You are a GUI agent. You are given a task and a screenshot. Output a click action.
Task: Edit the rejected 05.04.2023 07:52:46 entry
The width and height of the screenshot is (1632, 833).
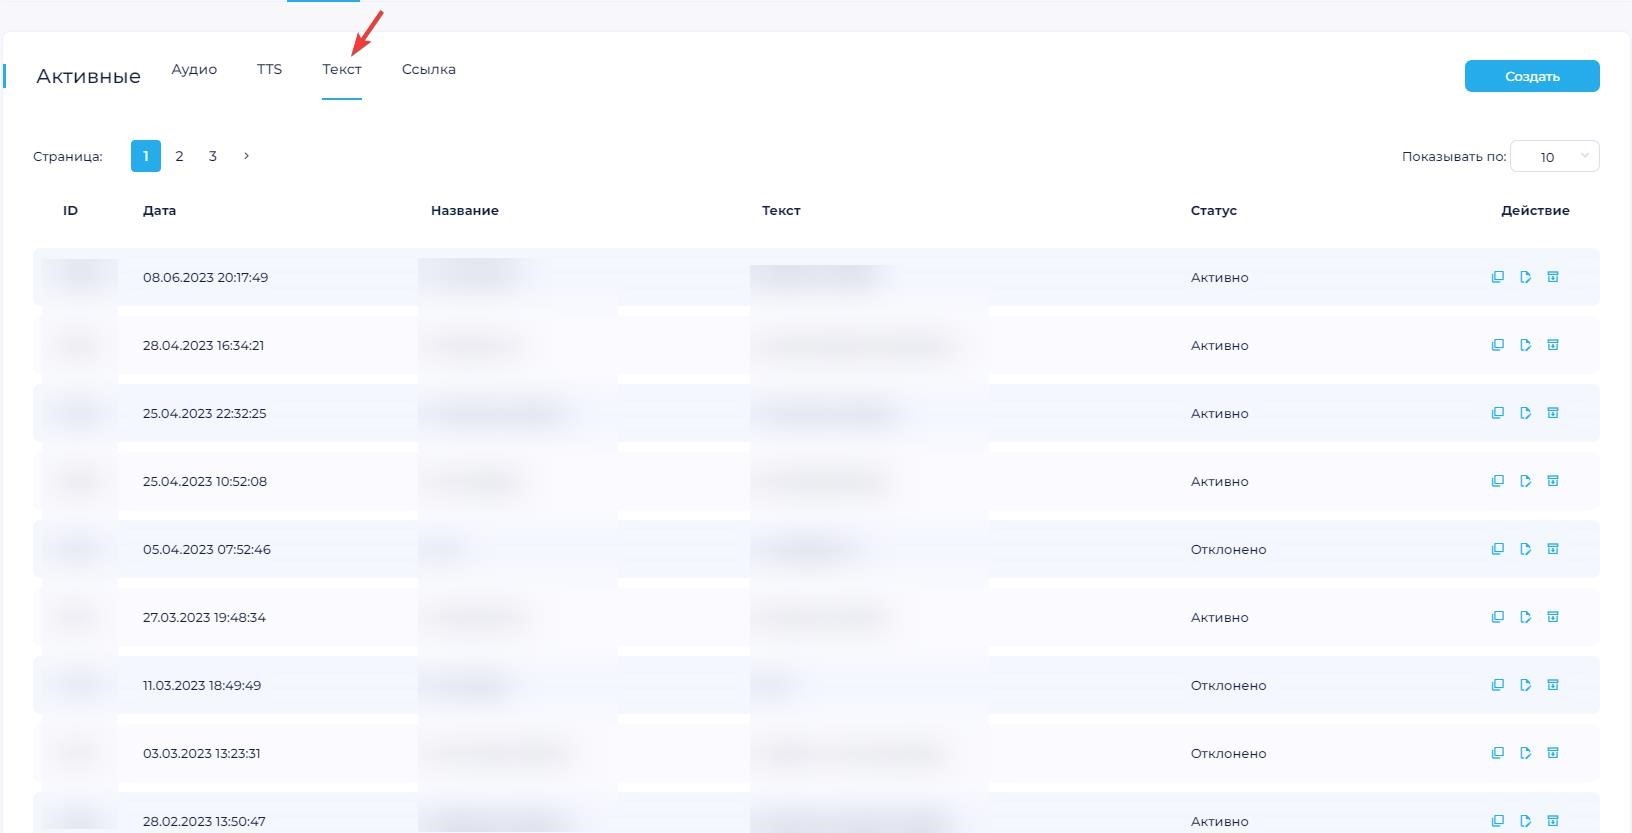click(x=1525, y=549)
